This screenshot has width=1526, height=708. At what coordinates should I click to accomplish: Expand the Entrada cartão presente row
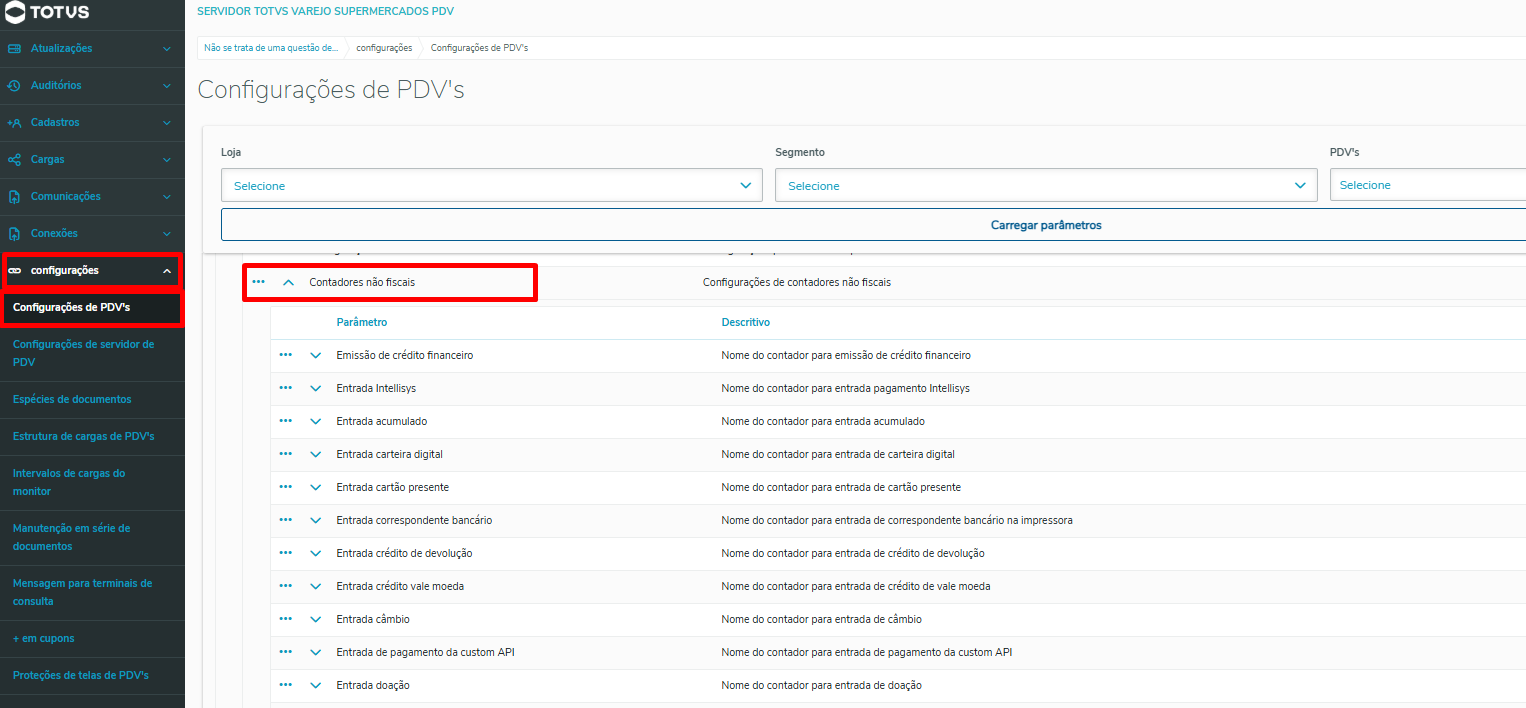point(316,487)
